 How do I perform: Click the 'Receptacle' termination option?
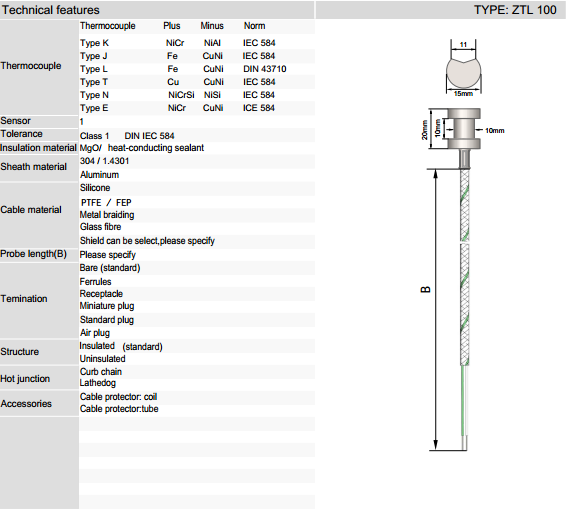pos(101,294)
